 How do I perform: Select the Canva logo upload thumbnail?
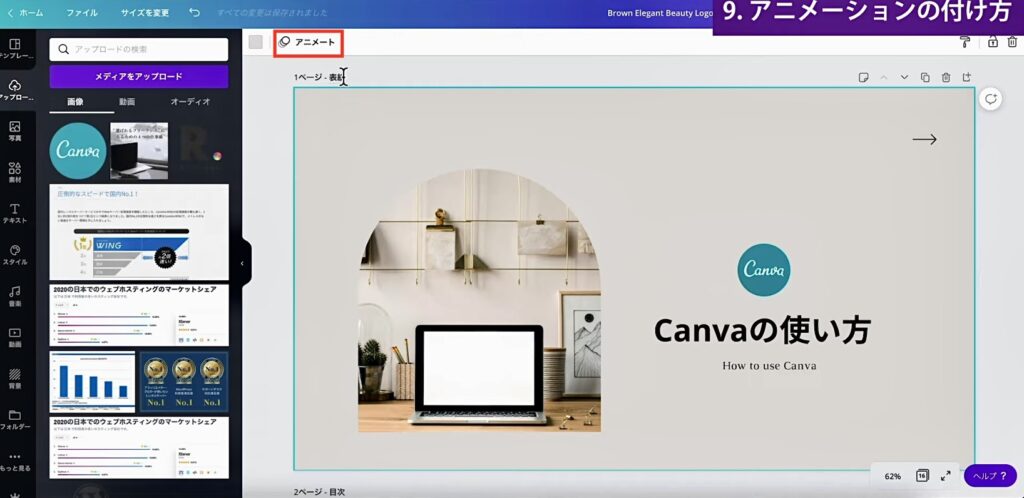[78, 151]
